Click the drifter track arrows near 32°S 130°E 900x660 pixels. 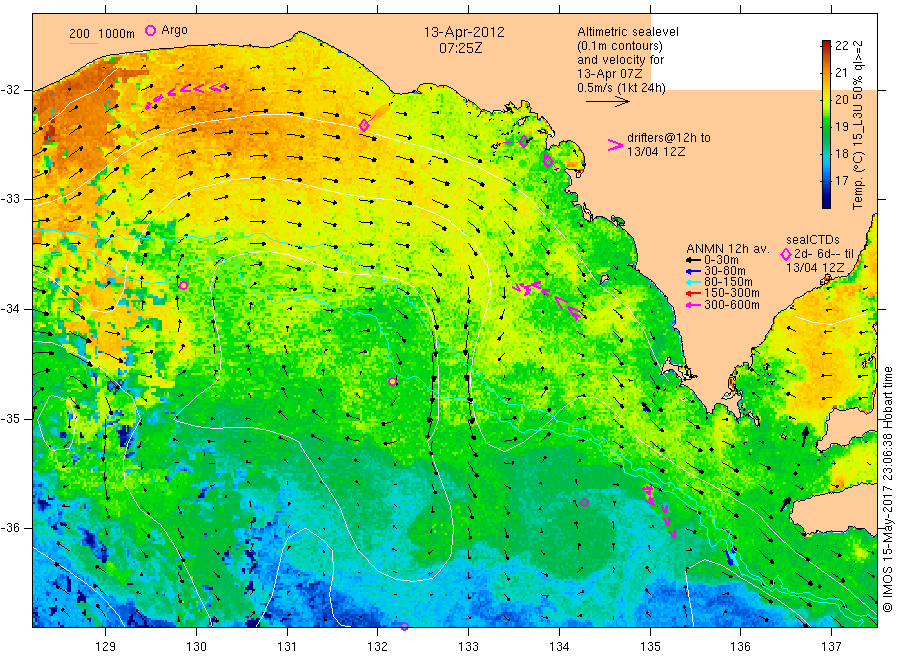(x=185, y=95)
